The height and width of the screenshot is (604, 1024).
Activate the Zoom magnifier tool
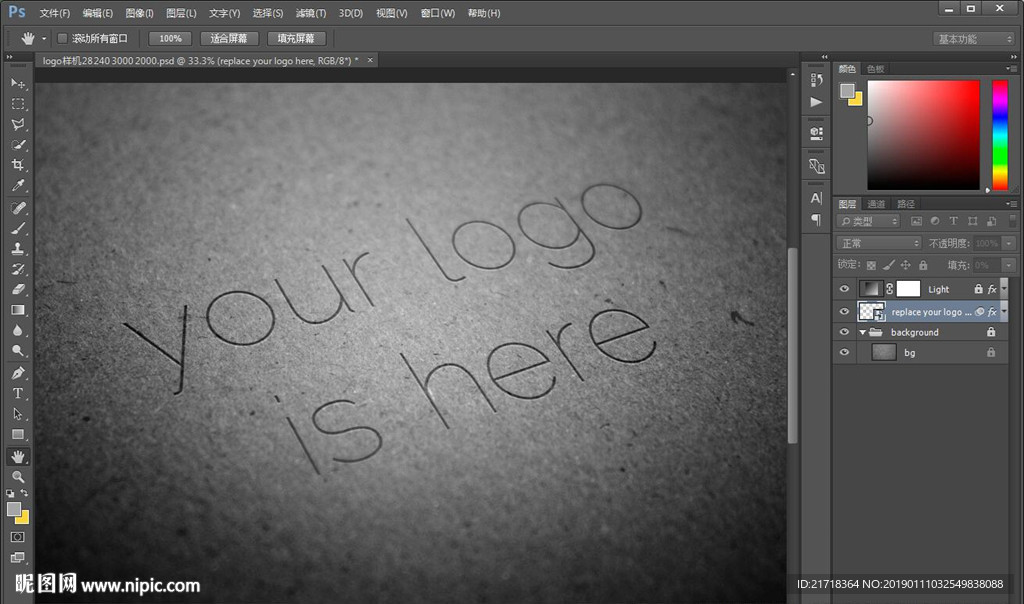(18, 477)
